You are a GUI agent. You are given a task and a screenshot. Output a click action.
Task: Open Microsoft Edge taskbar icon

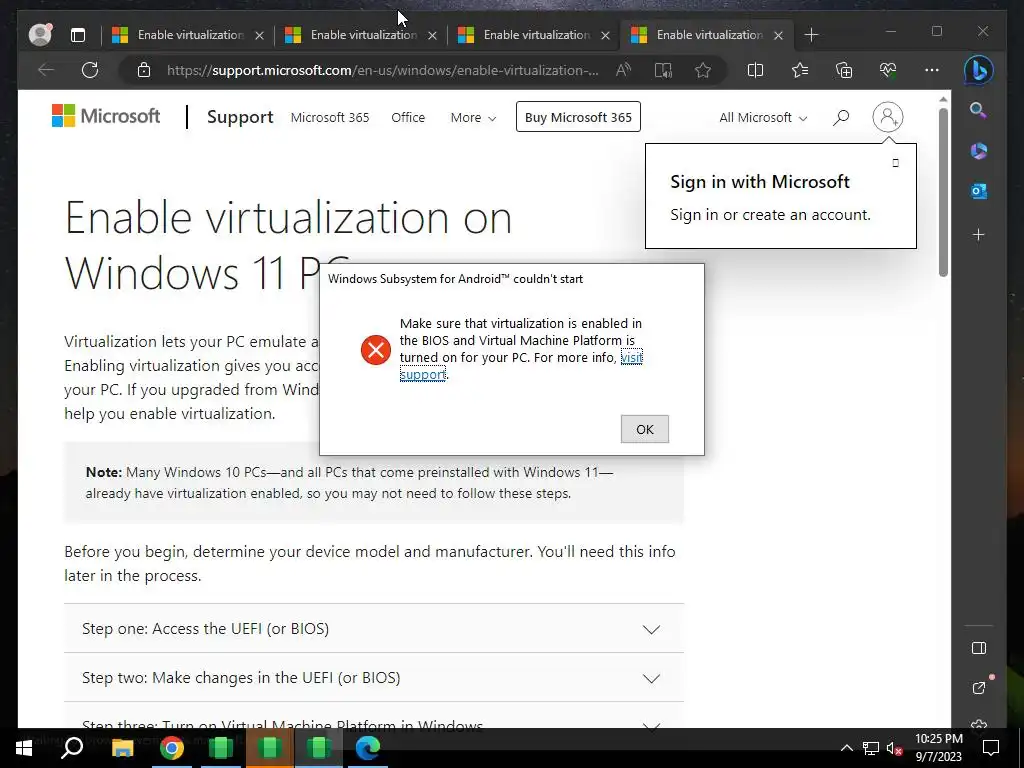point(368,748)
